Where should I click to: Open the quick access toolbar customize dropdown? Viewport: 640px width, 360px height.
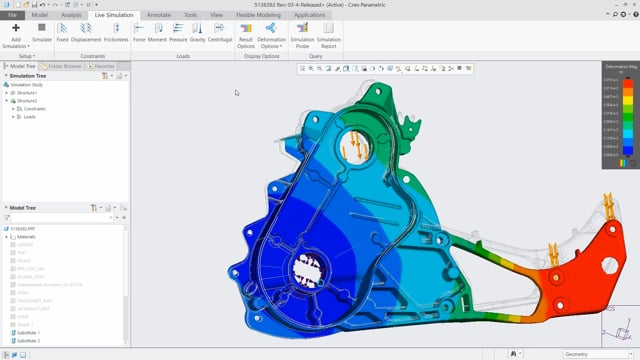tap(96, 5)
